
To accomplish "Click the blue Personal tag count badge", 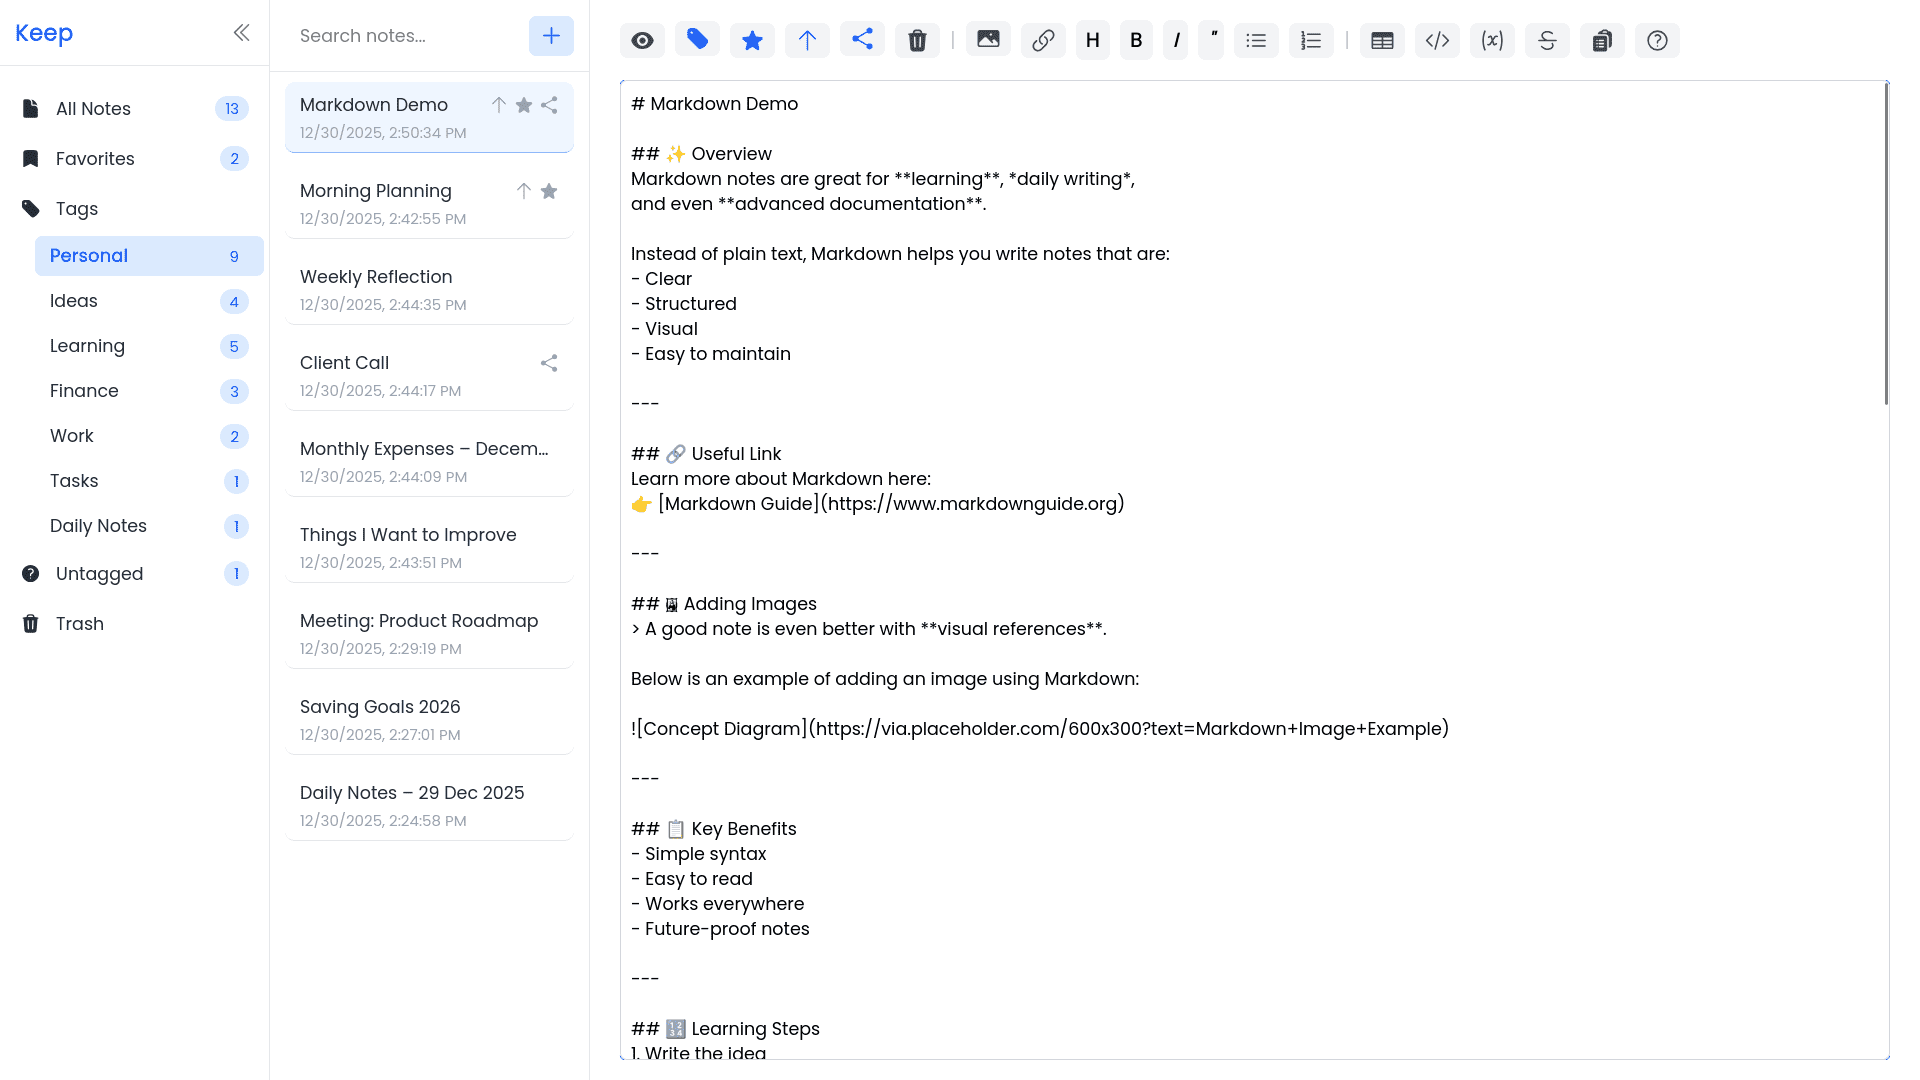I will coord(234,256).
